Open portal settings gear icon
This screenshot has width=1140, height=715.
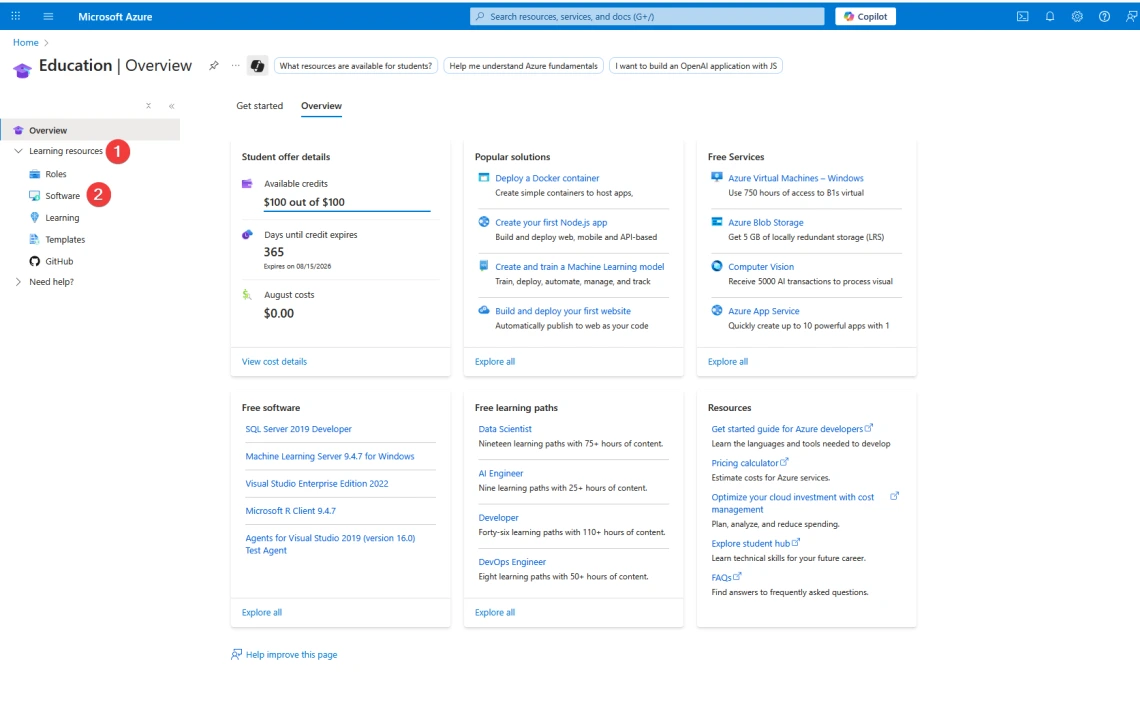(1077, 16)
